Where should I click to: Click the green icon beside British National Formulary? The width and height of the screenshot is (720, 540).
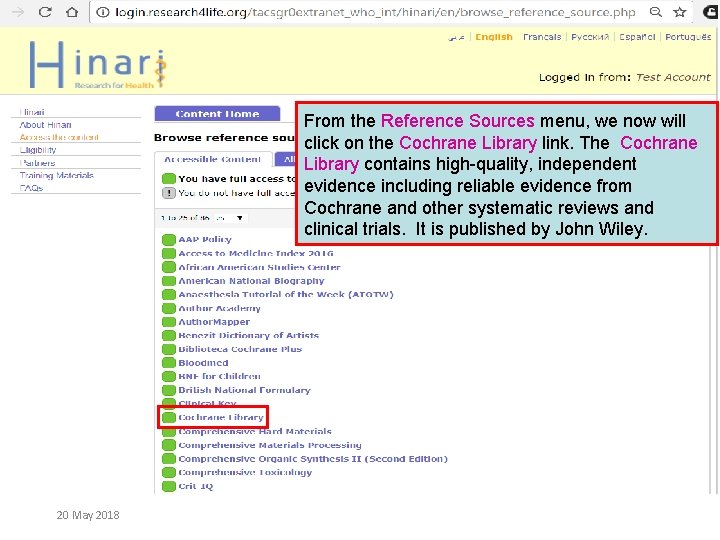pos(169,390)
